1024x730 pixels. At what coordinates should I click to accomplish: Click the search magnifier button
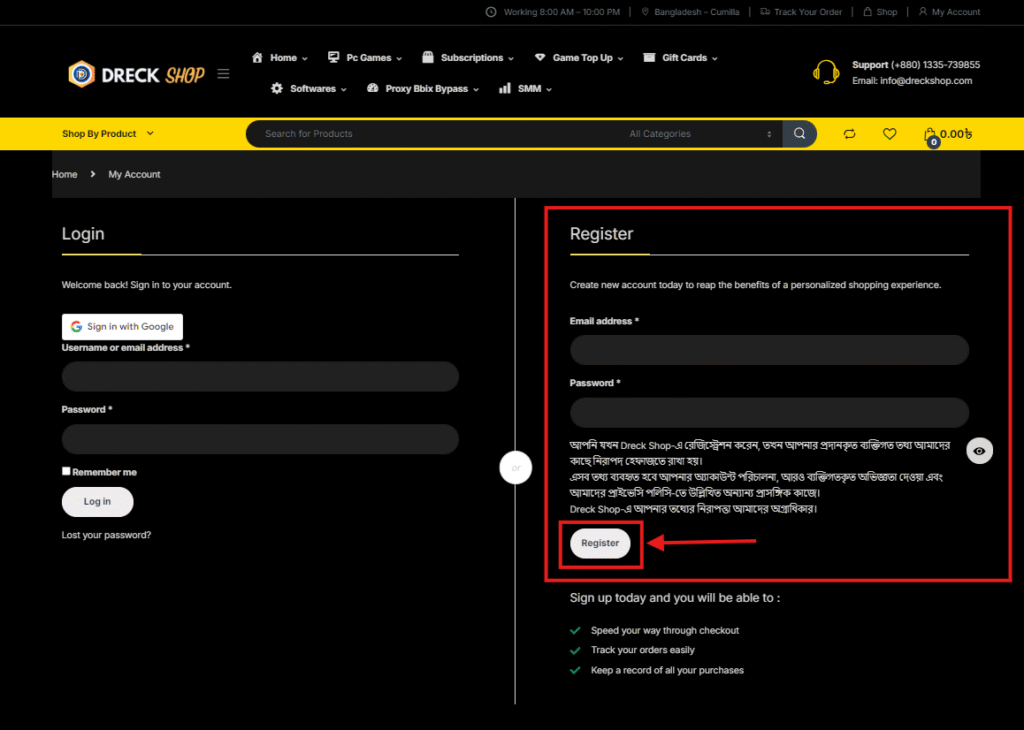[799, 134]
